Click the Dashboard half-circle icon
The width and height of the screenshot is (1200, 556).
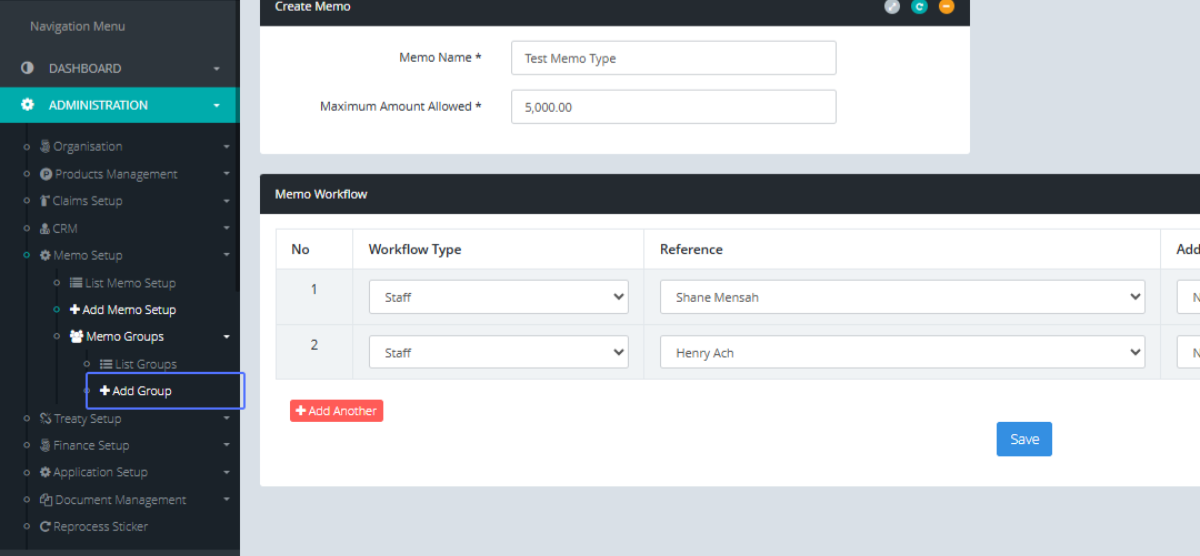28,68
